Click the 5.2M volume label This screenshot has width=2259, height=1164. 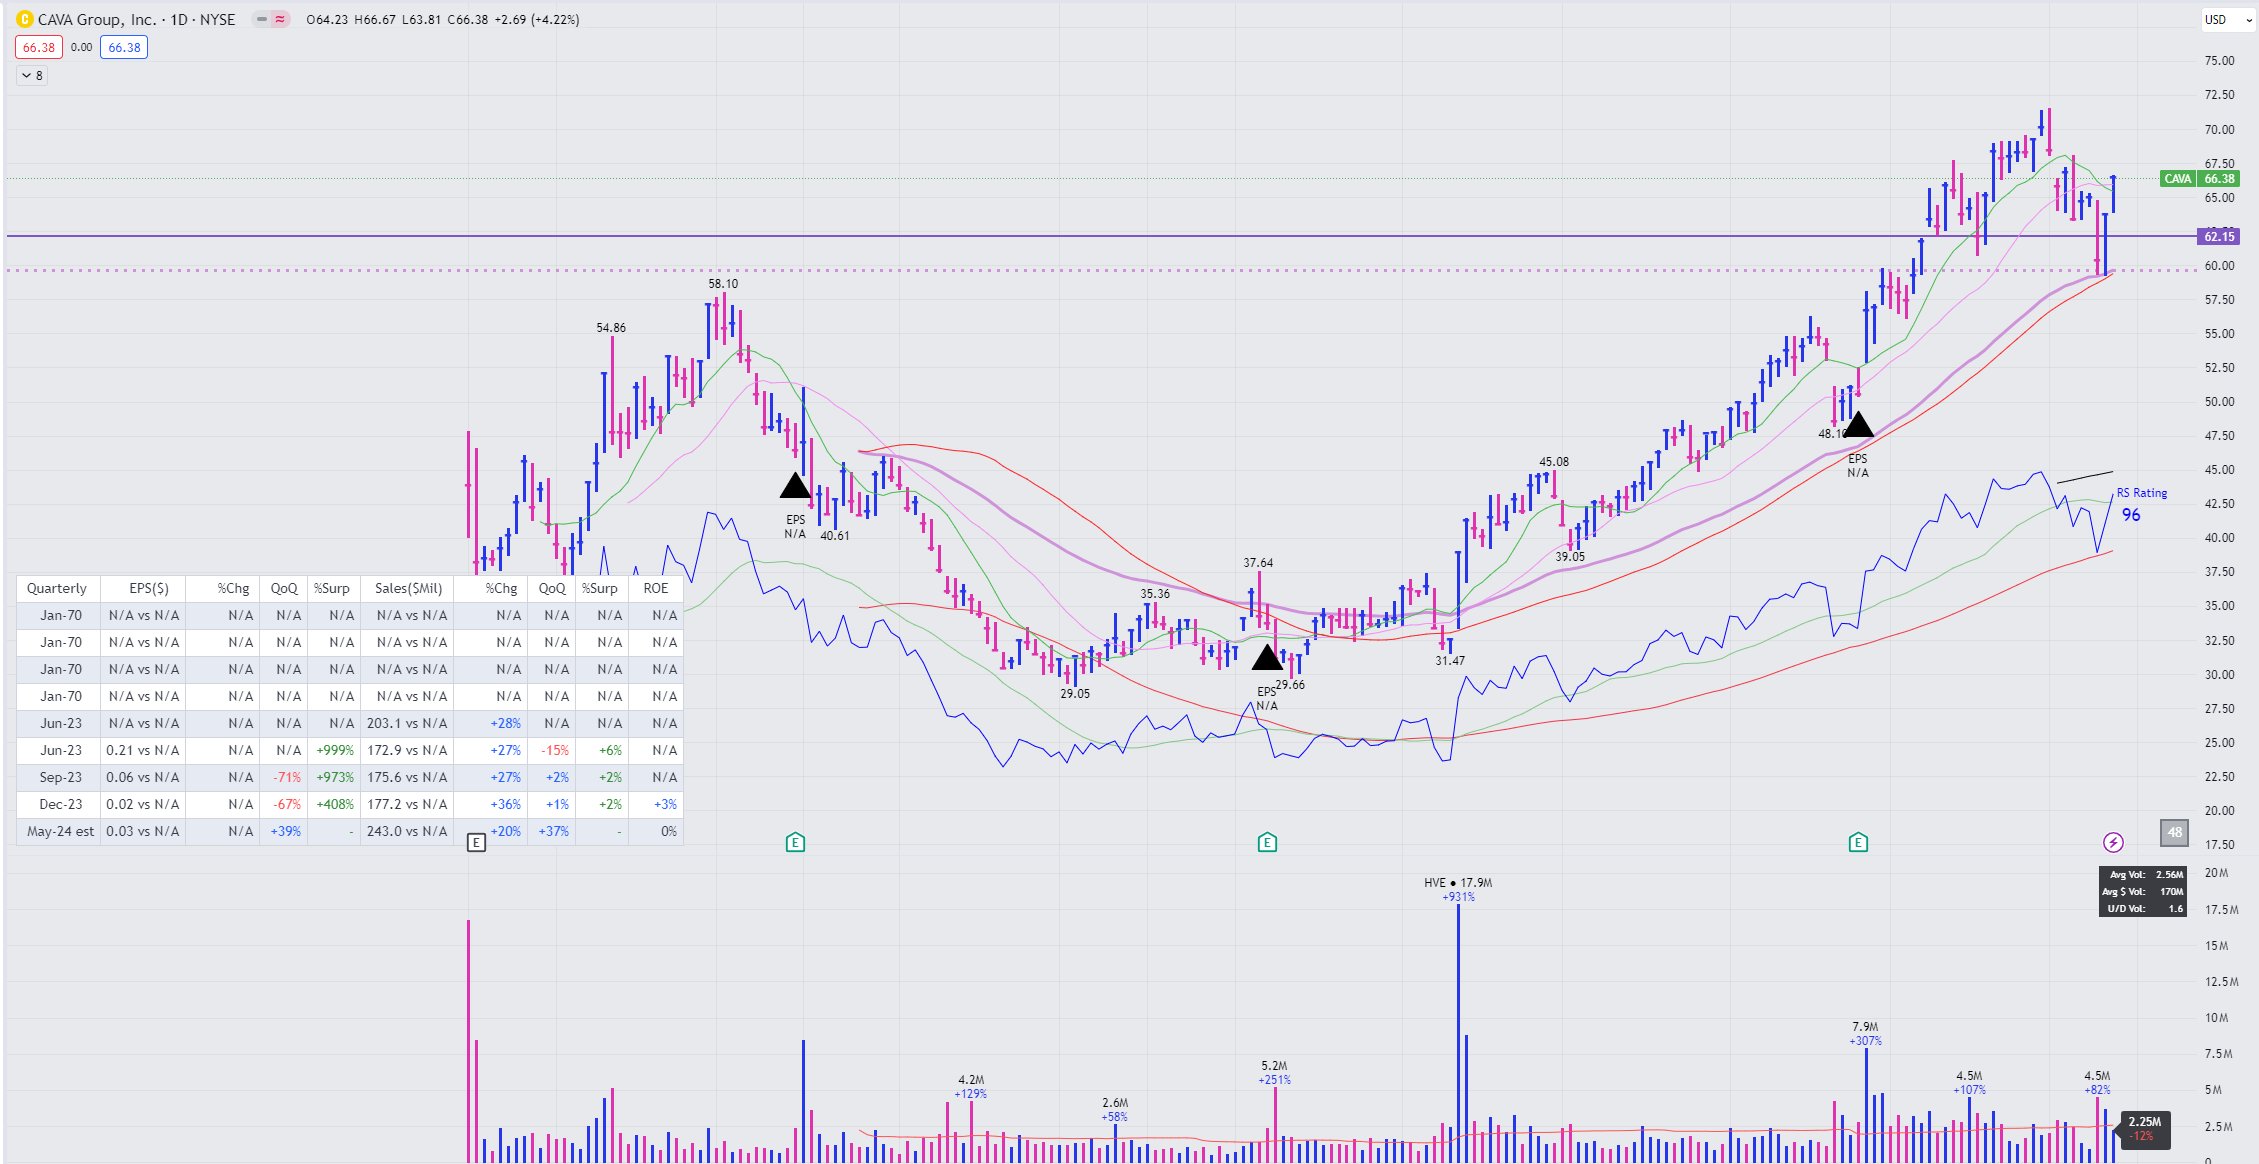click(x=1274, y=1066)
